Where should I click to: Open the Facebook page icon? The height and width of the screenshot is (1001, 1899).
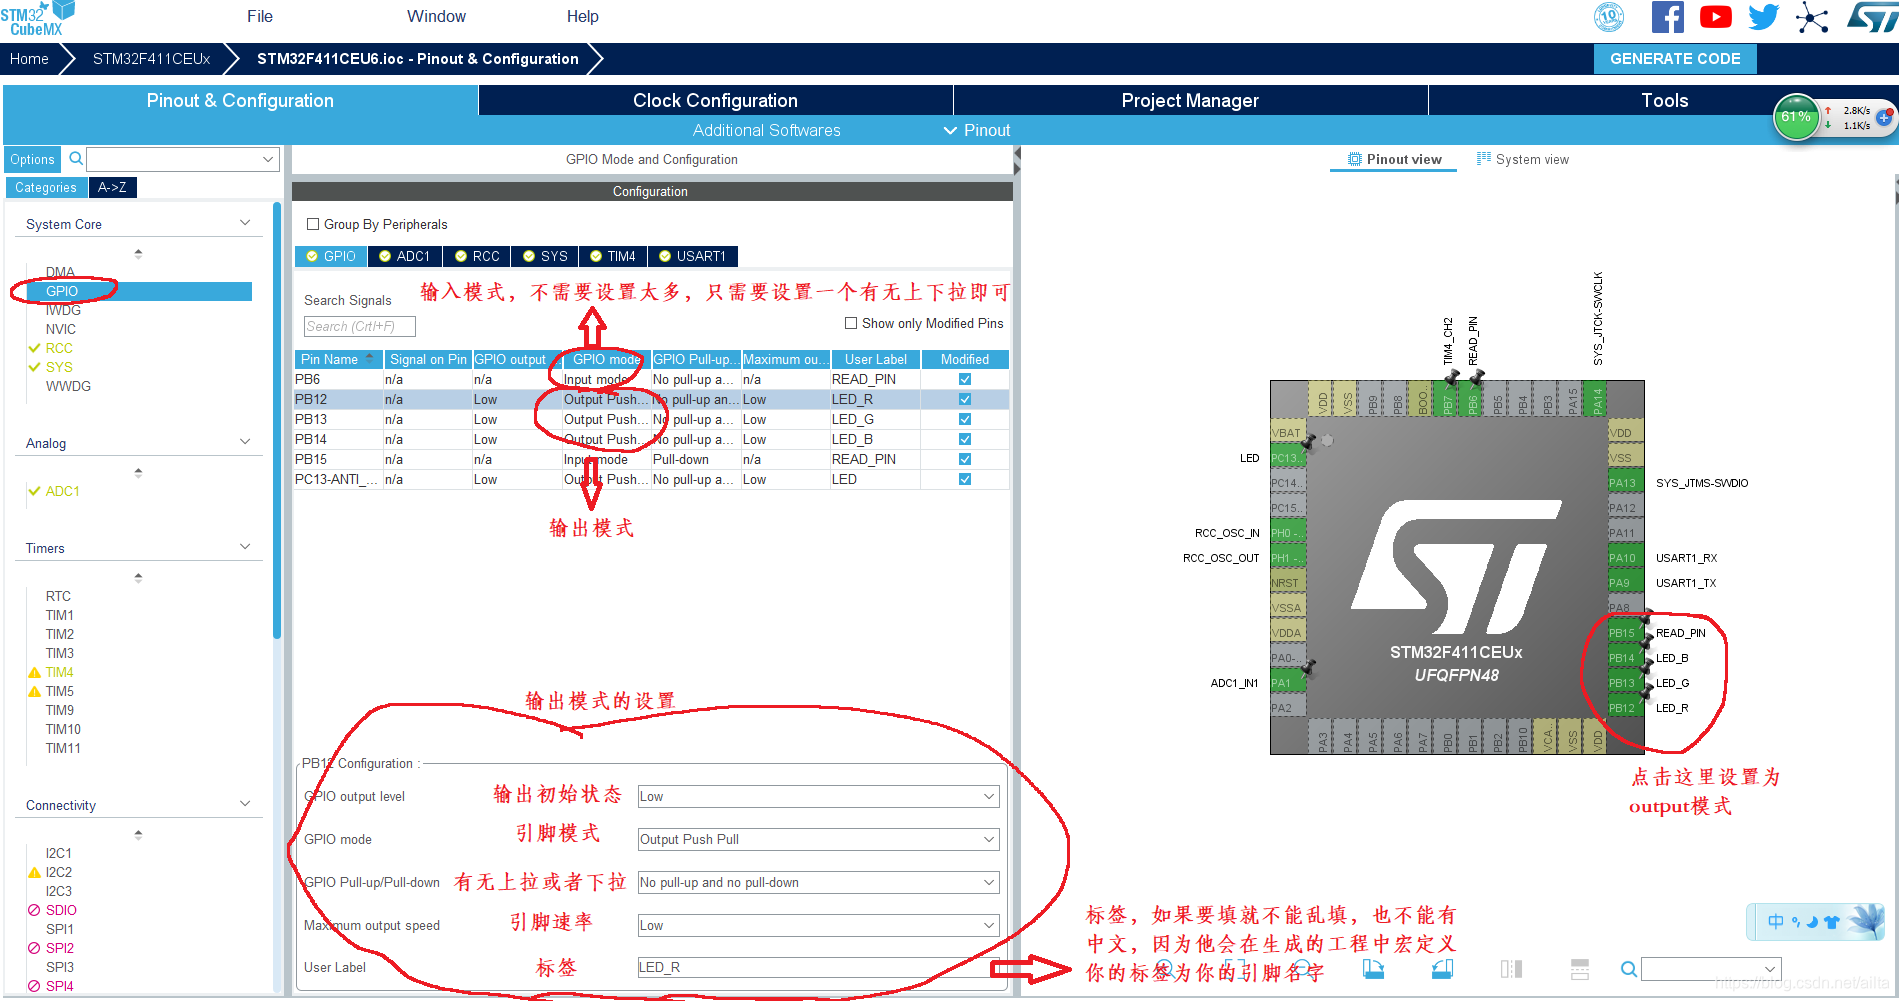pos(1667,17)
